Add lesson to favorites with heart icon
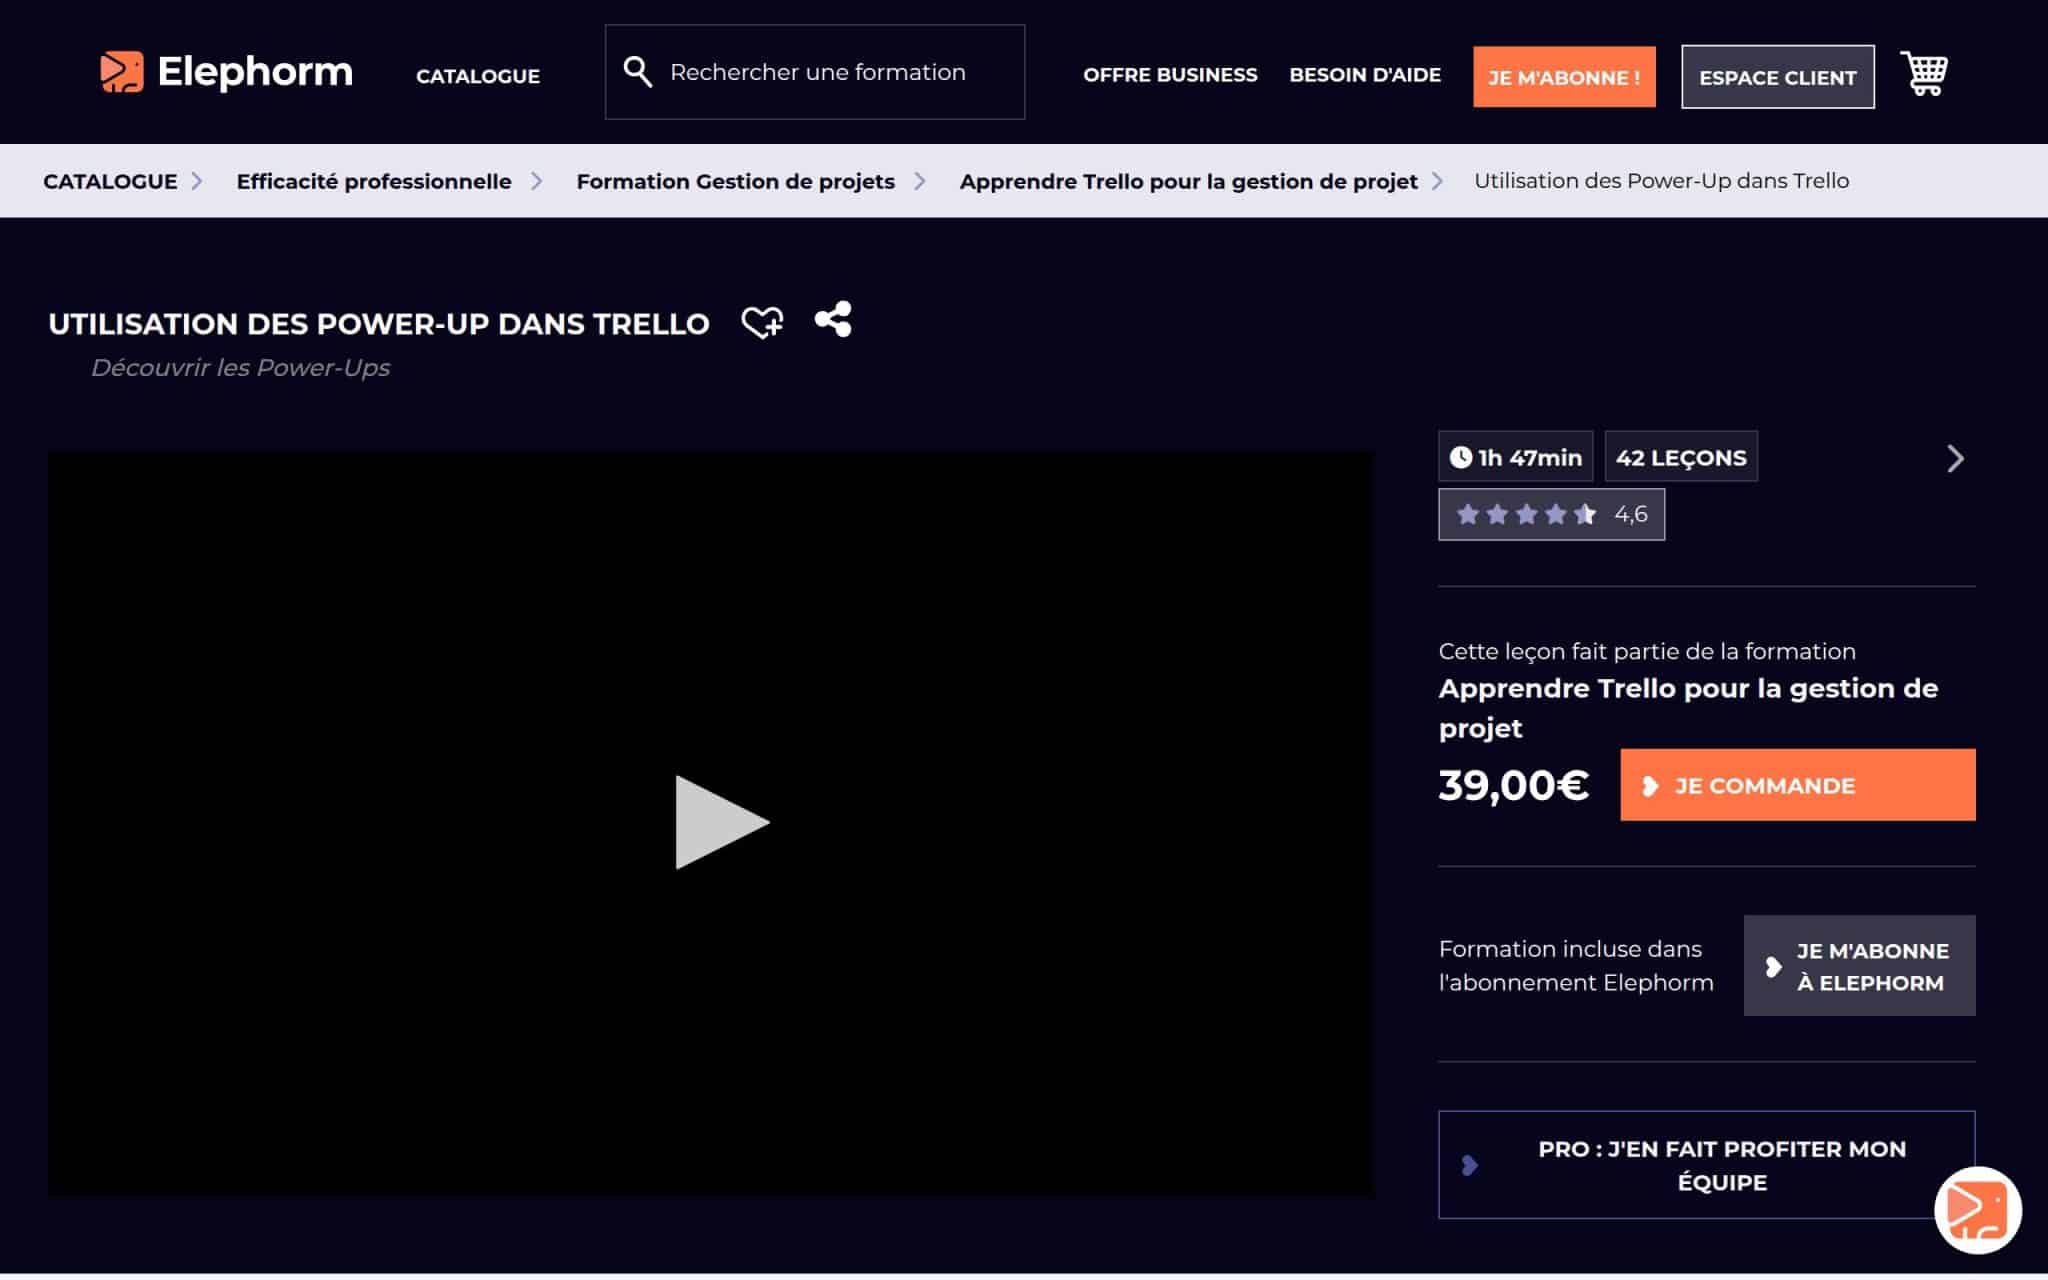The image size is (2048, 1280). pos(762,322)
